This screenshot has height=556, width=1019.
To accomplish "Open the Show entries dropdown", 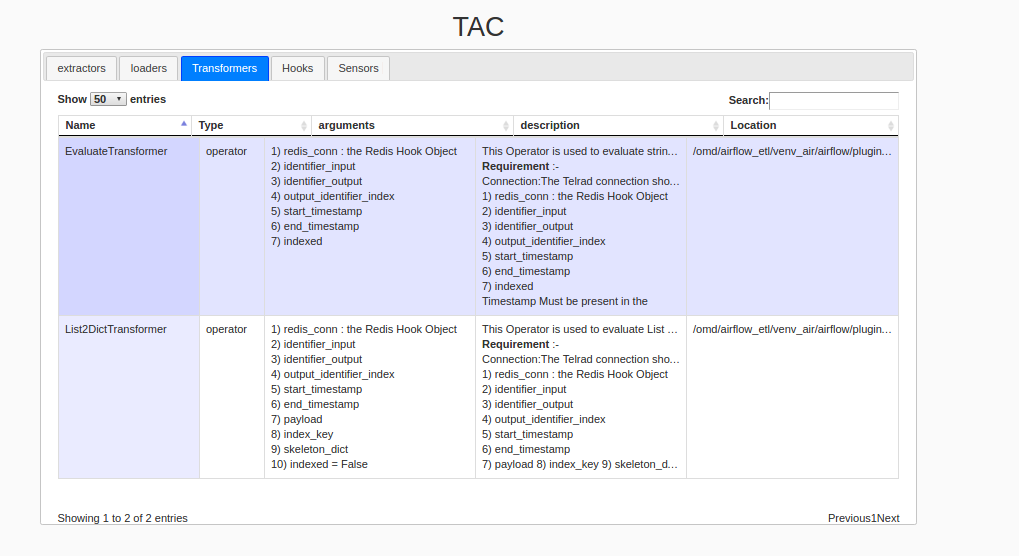I will click(x=108, y=99).
